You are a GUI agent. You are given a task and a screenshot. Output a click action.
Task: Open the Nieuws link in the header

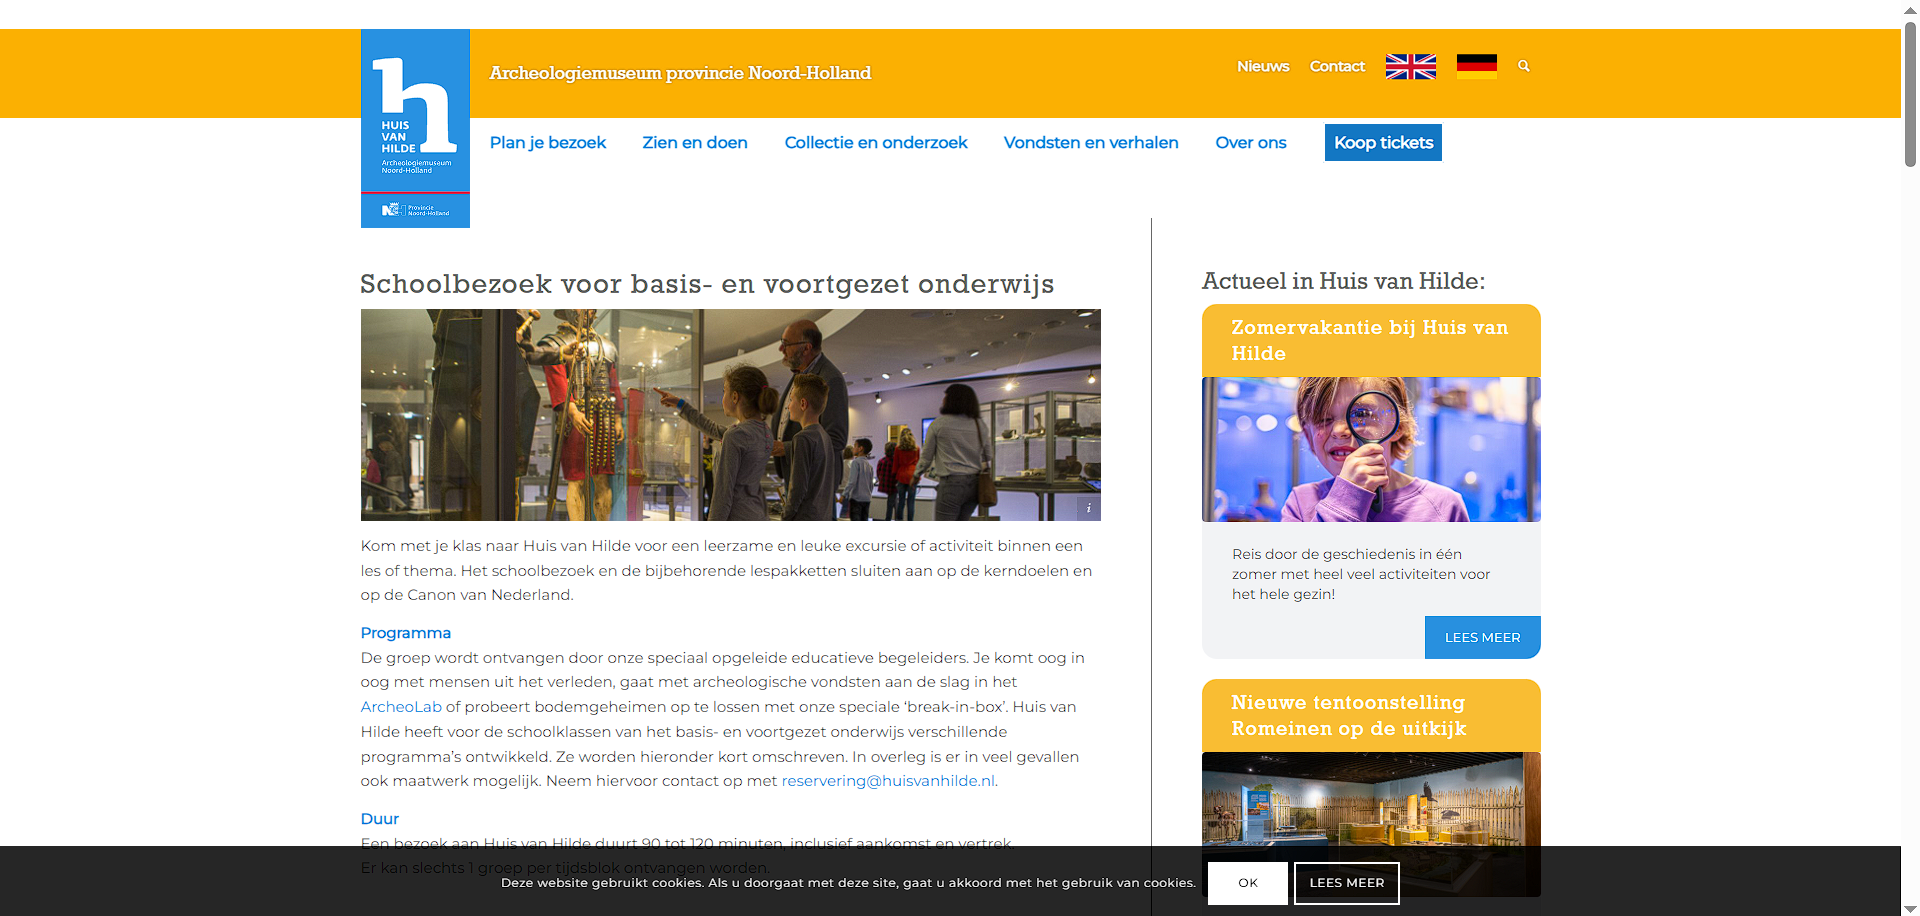click(x=1263, y=67)
